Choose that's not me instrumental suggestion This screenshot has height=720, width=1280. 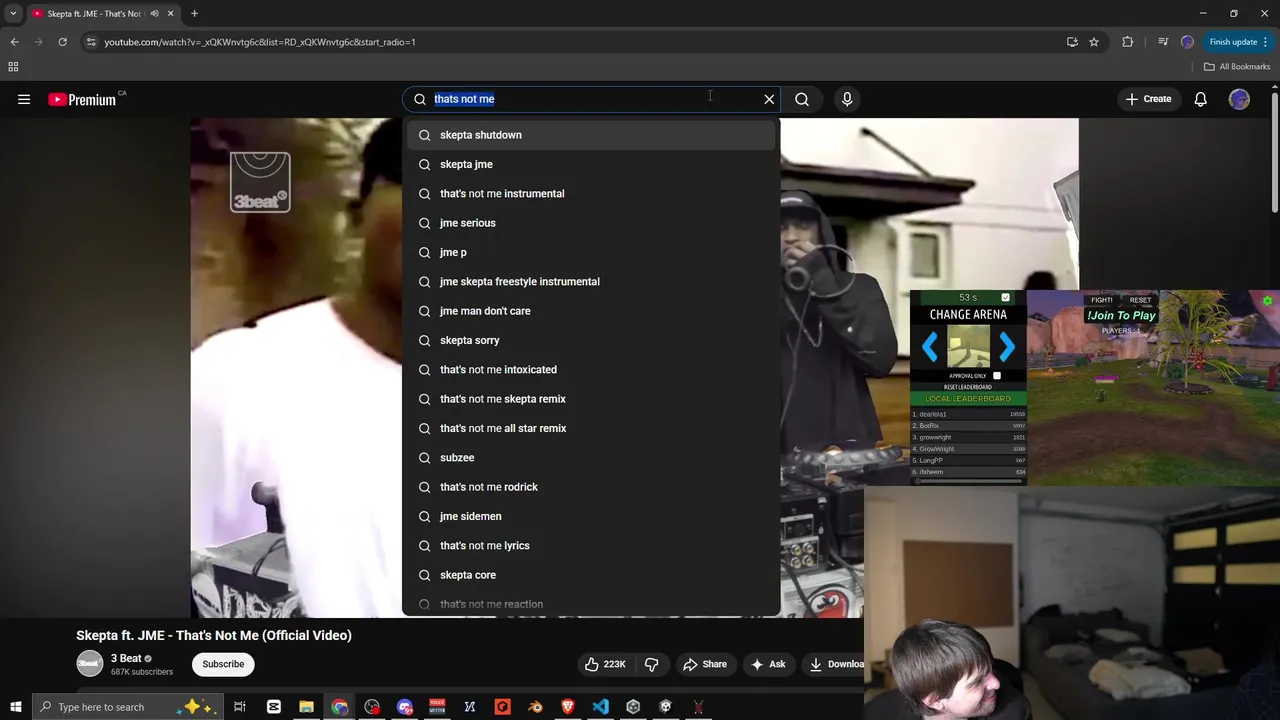coord(591,193)
